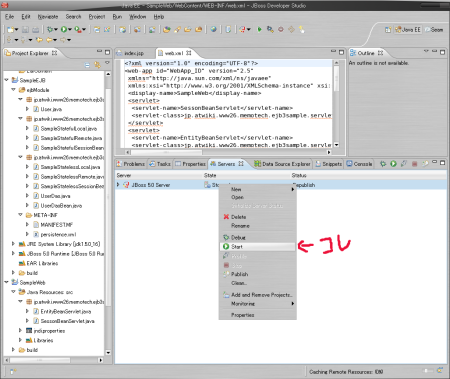The image size is (450, 379).
Task: Start server using green icon in Servers view toolbar
Action: 393,164
